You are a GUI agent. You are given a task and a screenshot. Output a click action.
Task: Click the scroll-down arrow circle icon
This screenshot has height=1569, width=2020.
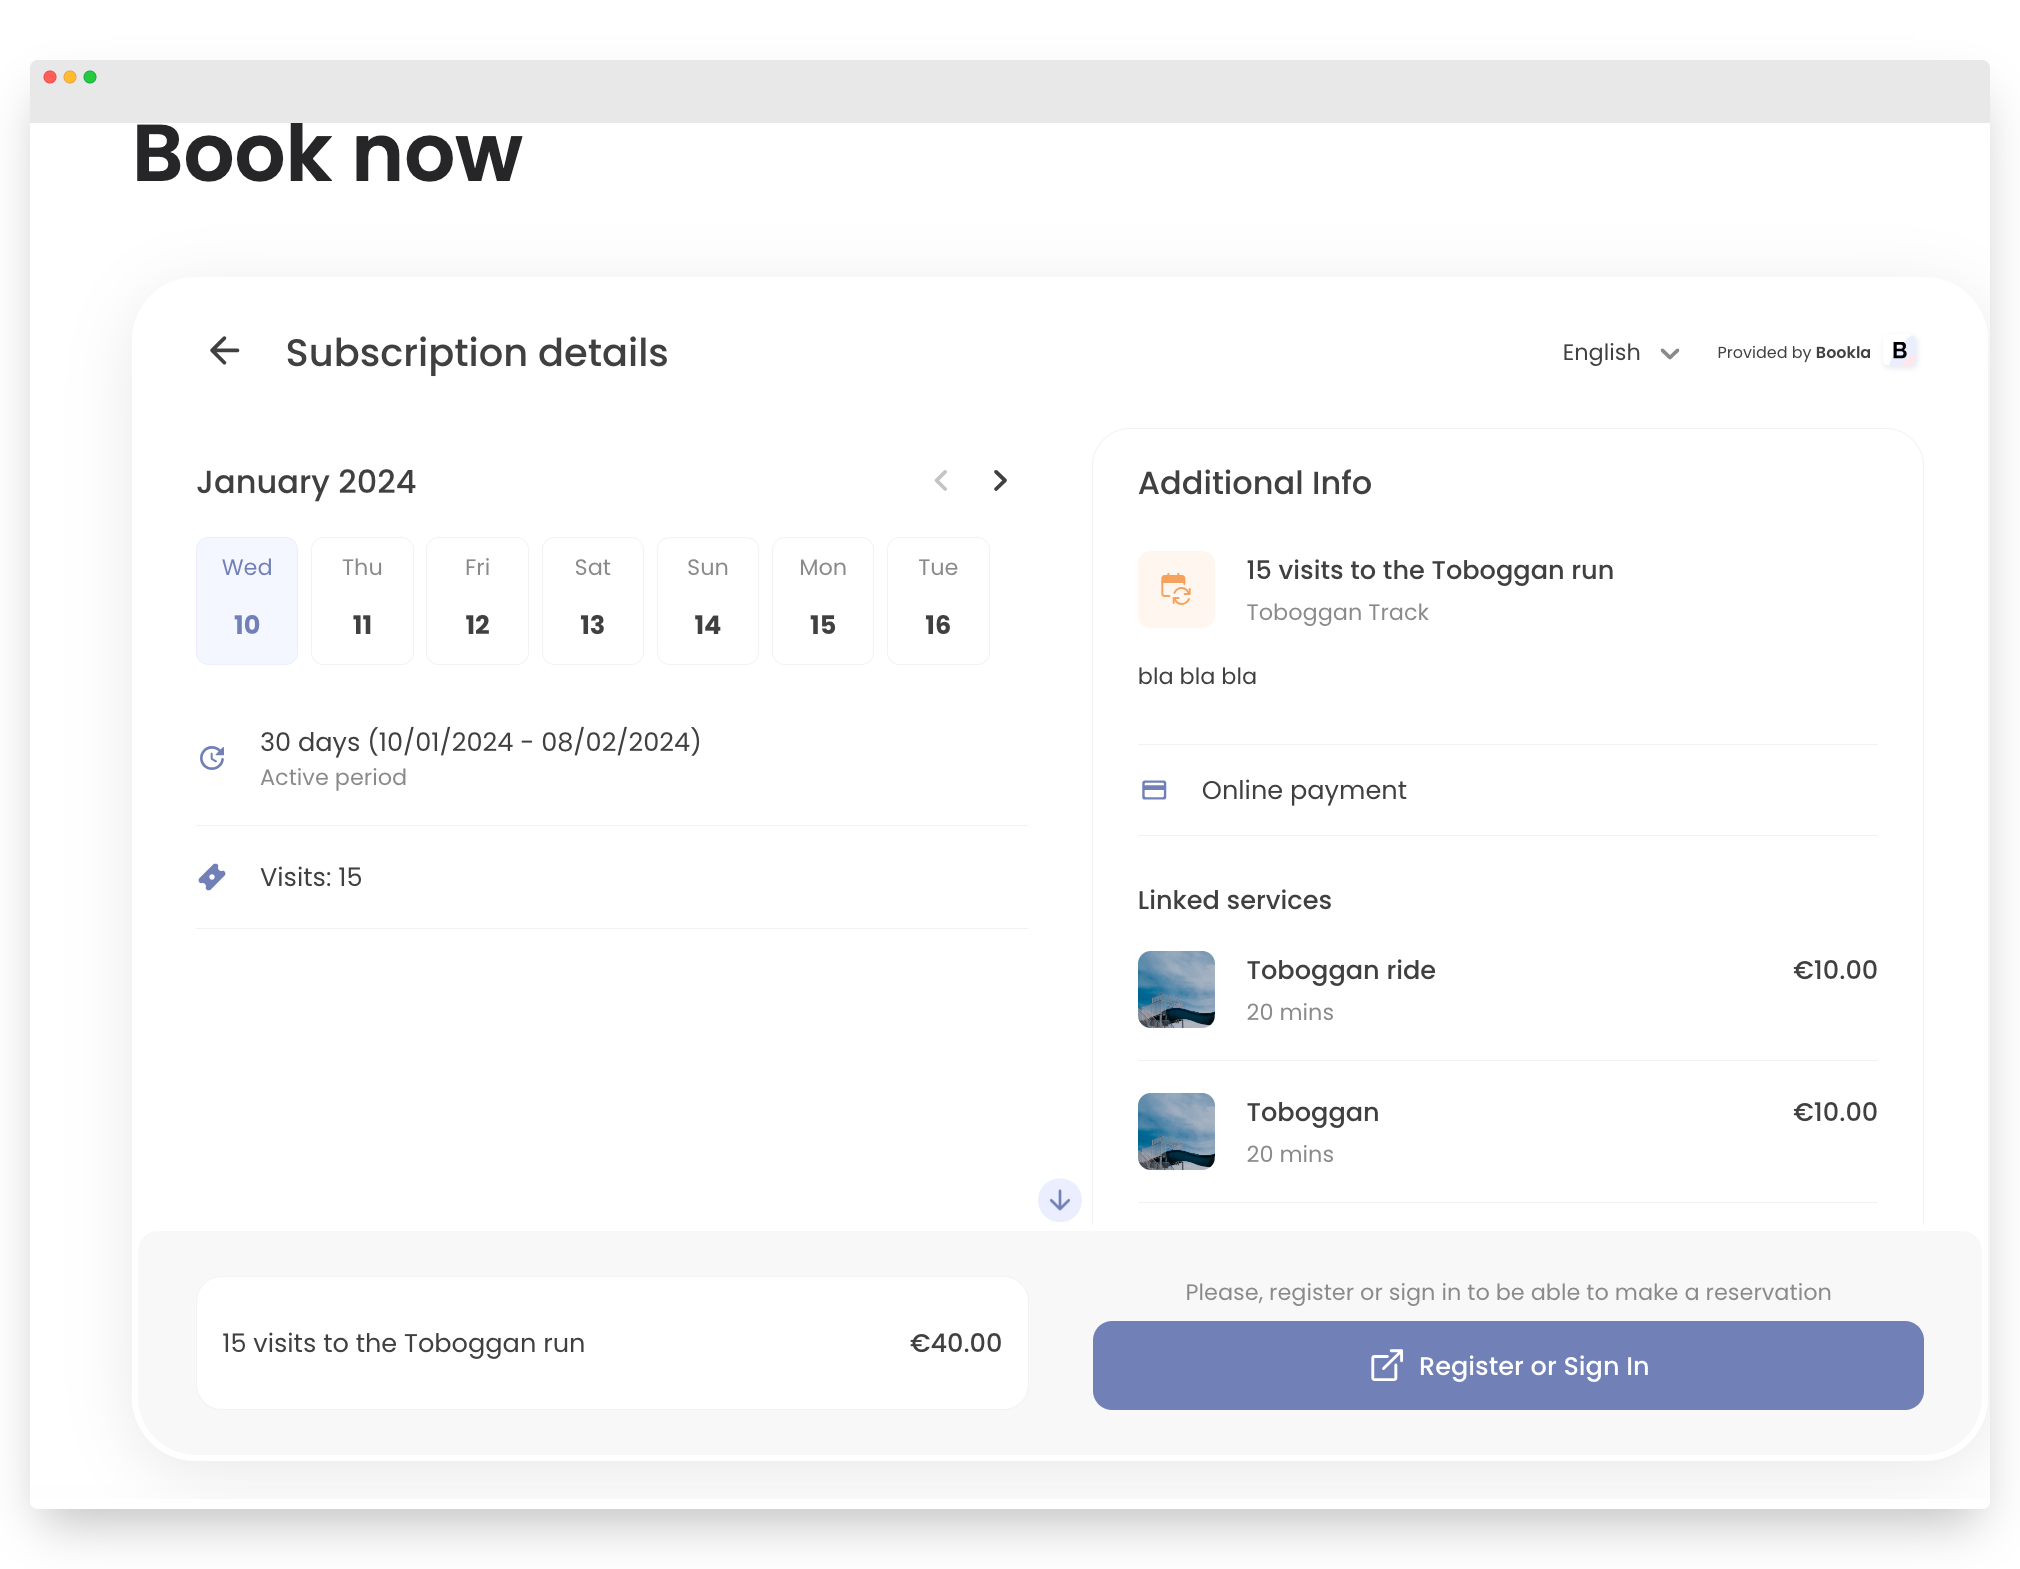click(x=1059, y=1199)
